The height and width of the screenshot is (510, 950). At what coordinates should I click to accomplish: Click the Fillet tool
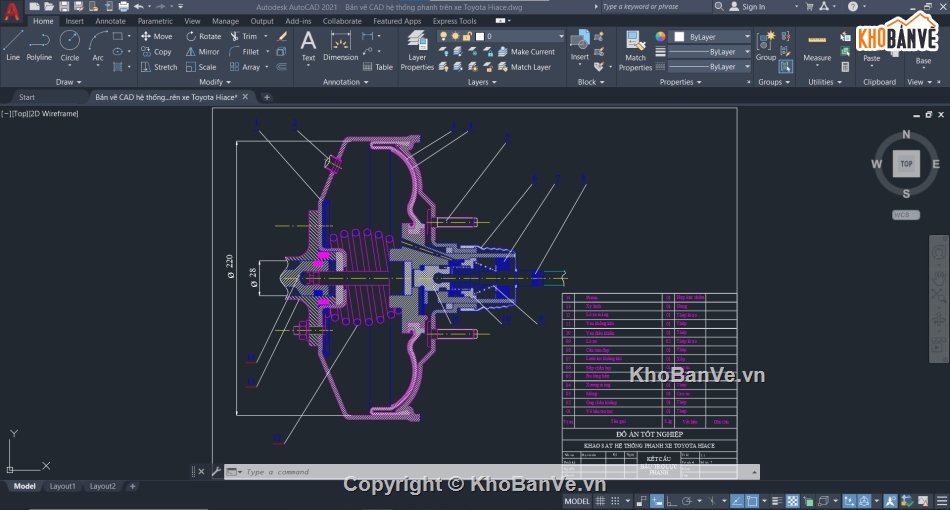(244, 51)
